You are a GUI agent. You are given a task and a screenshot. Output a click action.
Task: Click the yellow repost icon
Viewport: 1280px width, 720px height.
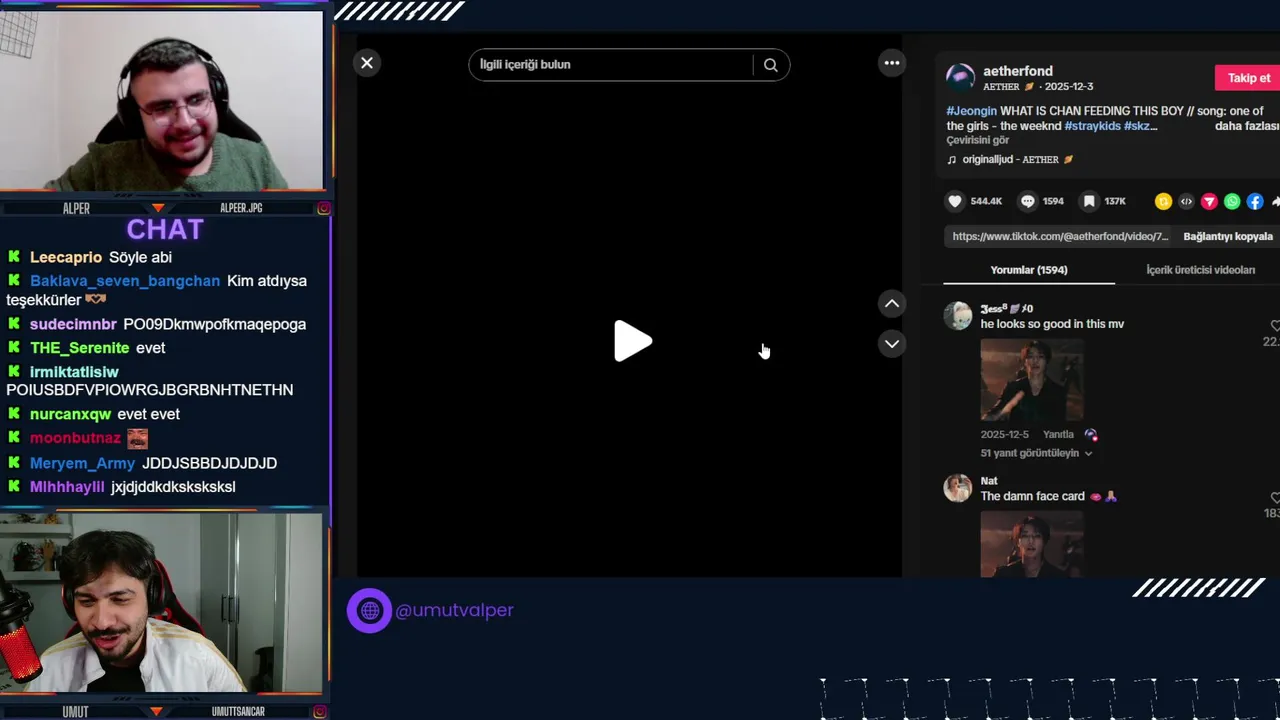(1163, 202)
